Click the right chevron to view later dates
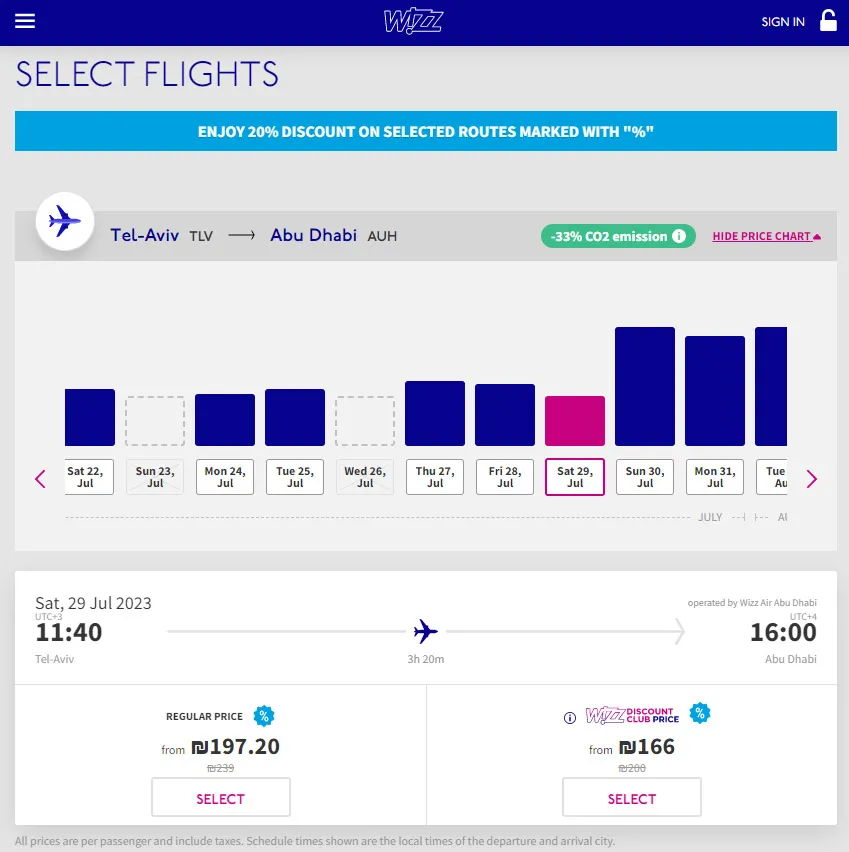Screen dimensions: 849x852 tap(811, 478)
